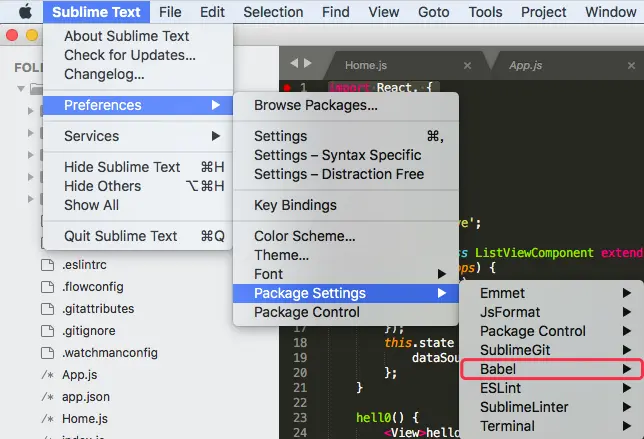Go to previous tab arrow
This screenshot has height=439, width=644.
[x=294, y=63]
